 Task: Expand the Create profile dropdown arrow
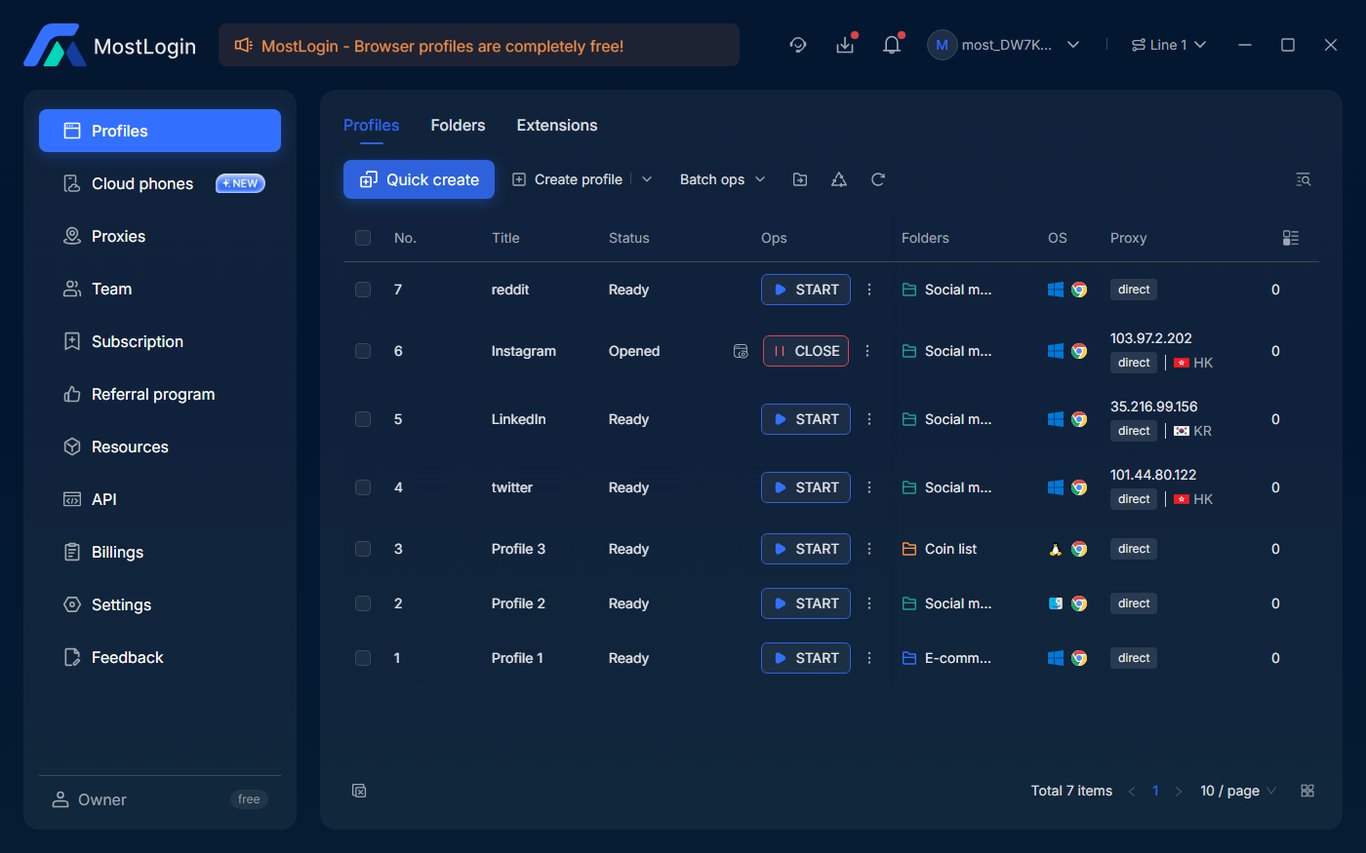[647, 180]
